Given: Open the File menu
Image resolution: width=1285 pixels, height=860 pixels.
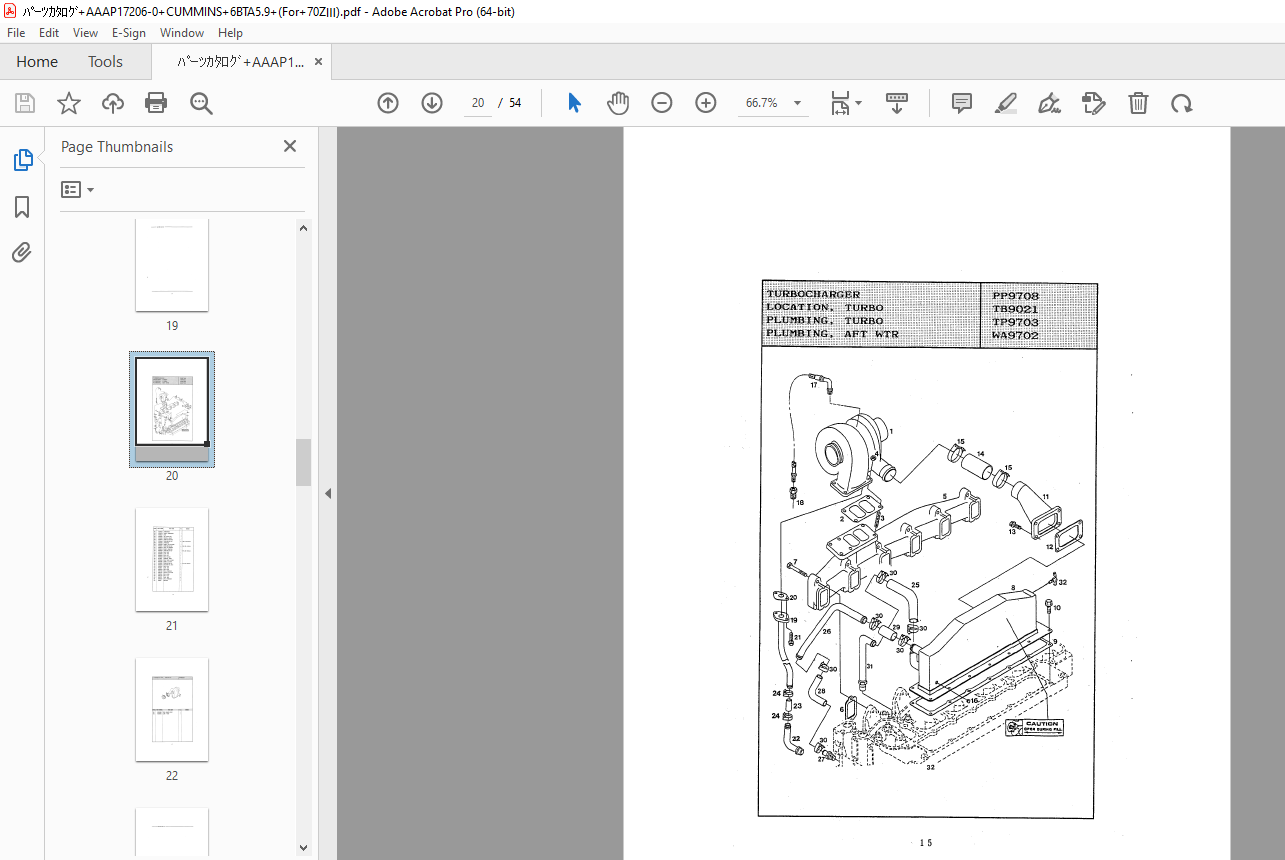Looking at the screenshot, I should tap(16, 33).
